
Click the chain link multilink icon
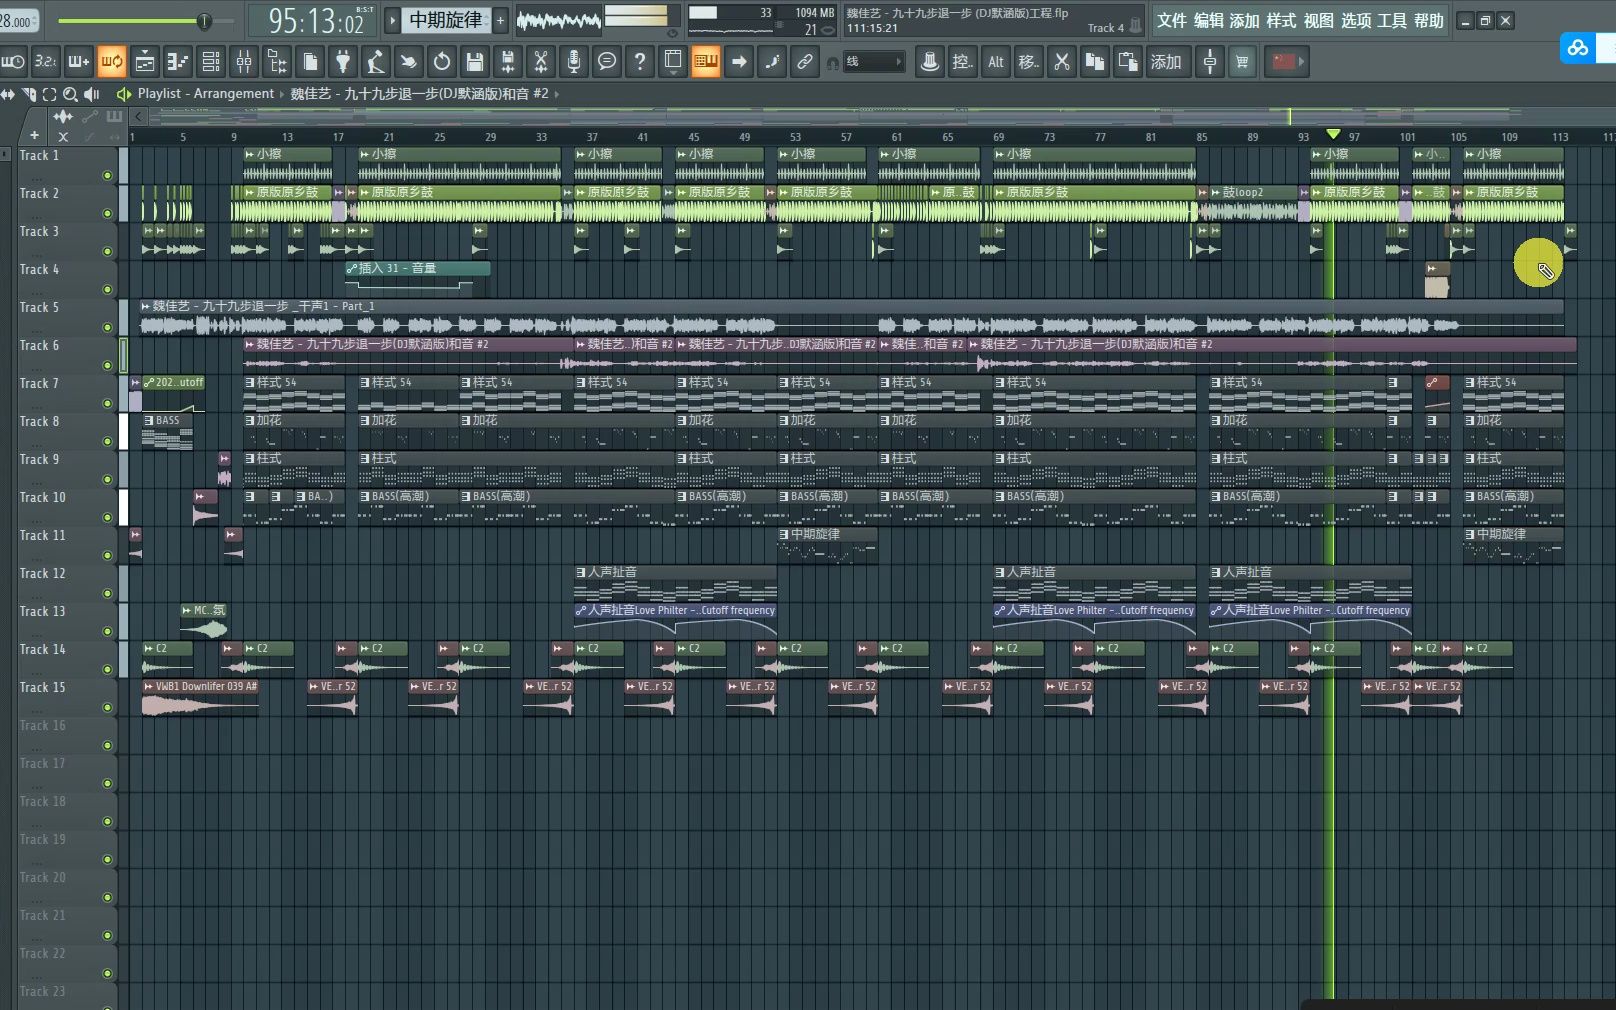pyautogui.click(x=805, y=62)
